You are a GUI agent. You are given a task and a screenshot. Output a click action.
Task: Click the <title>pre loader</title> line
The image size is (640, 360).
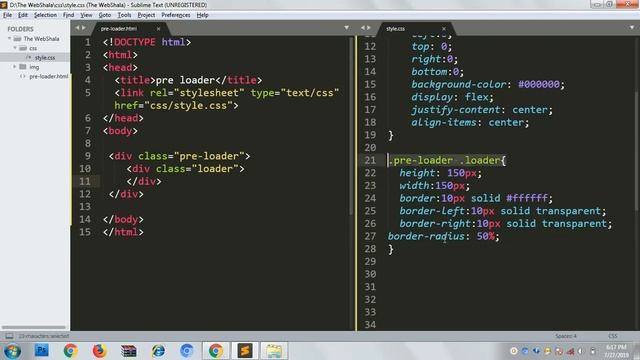click(188, 80)
